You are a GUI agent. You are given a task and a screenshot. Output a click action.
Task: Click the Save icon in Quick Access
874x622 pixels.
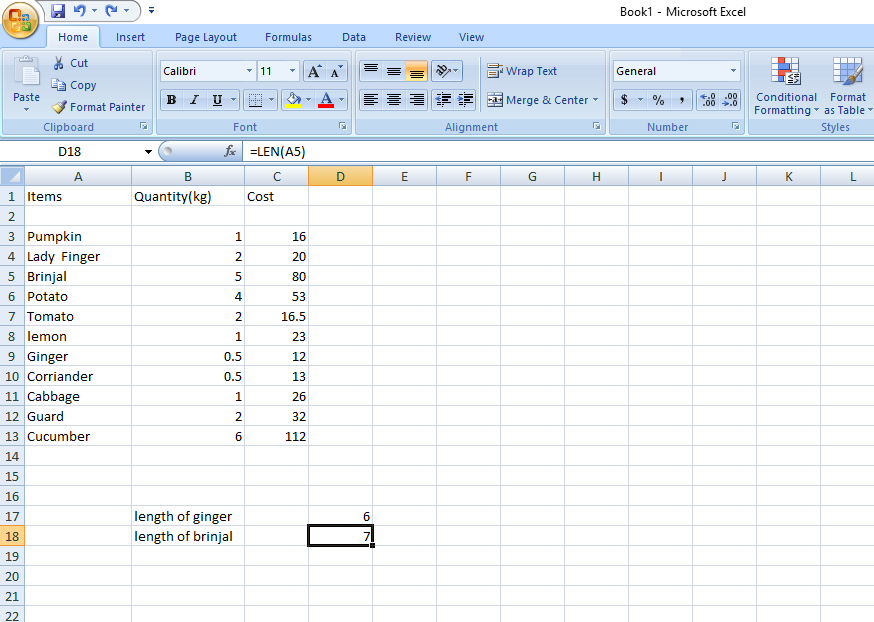[58, 11]
